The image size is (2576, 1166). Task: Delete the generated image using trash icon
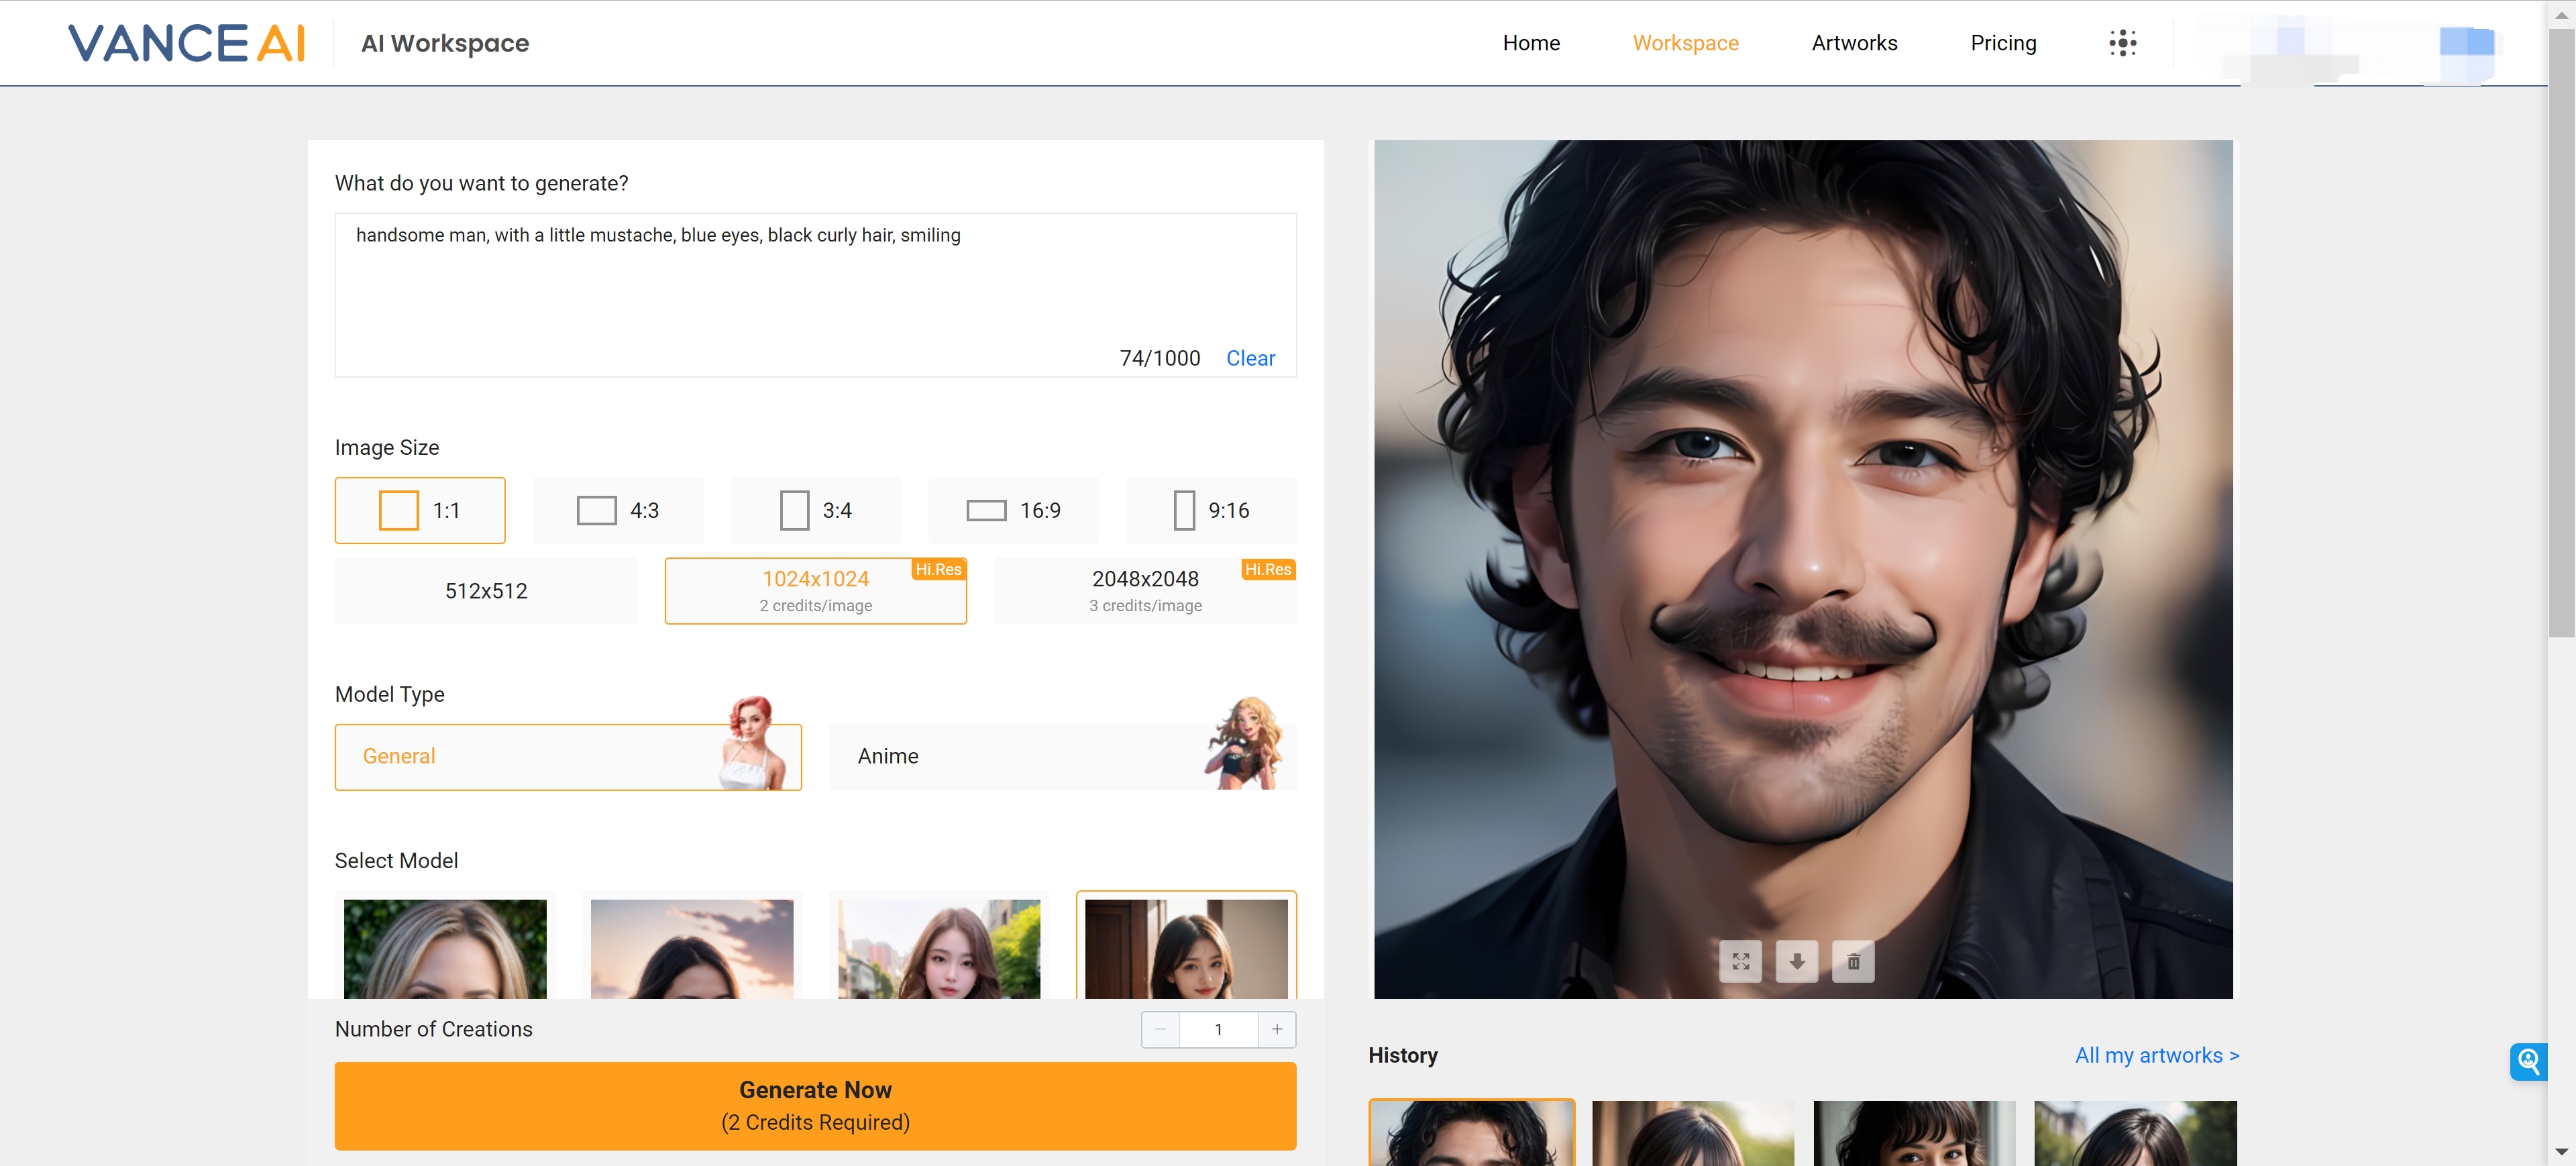click(x=1853, y=961)
